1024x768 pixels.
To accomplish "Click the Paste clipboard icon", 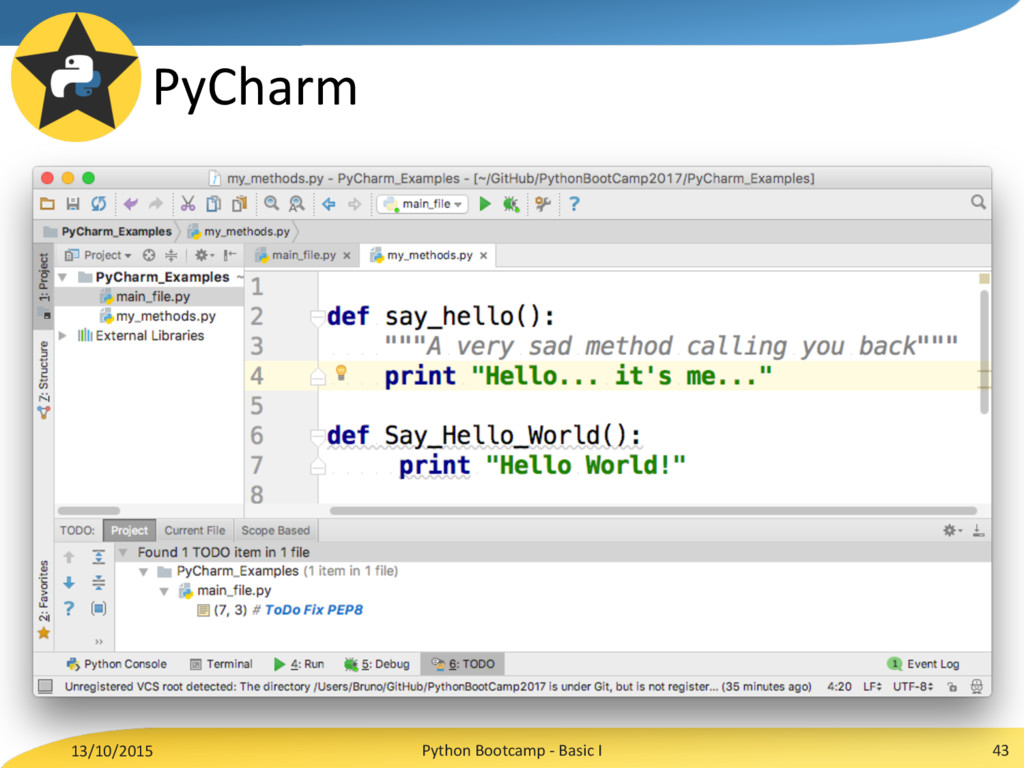I will tap(240, 204).
